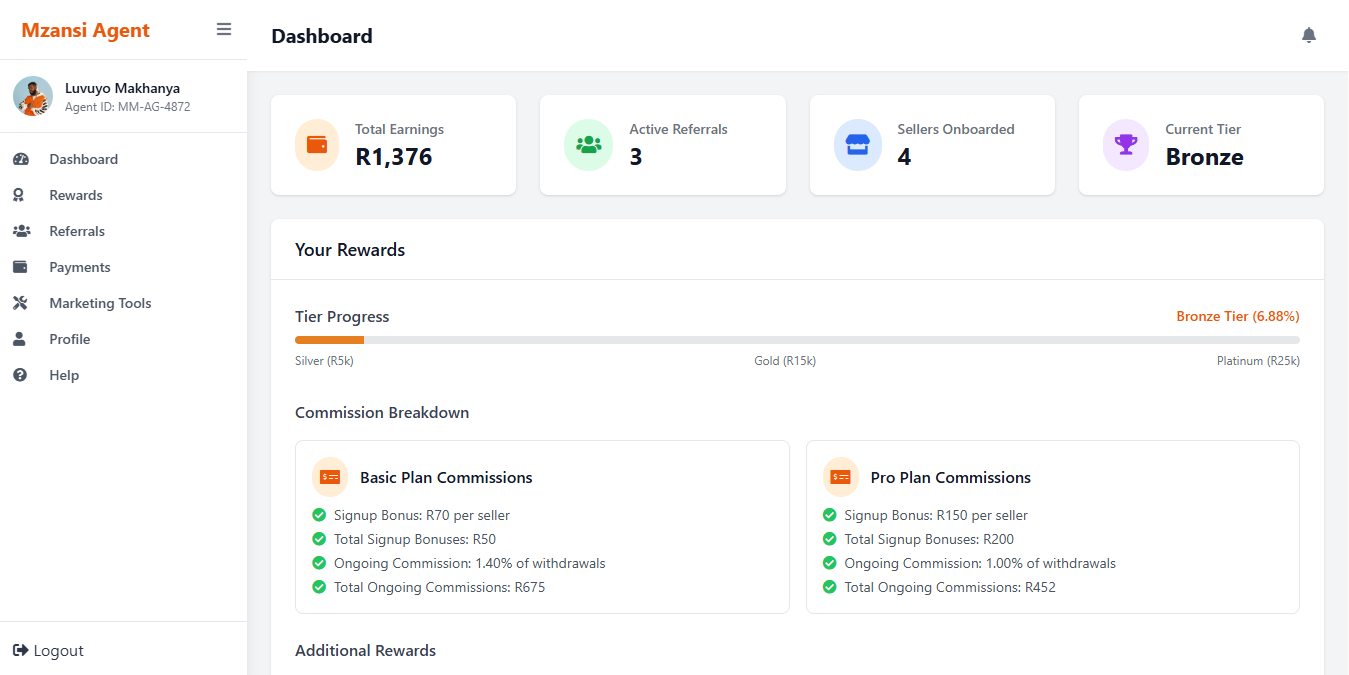The height and width of the screenshot is (675, 1349).
Task: Click the Sellers Onboarded store icon
Action: coord(857,145)
